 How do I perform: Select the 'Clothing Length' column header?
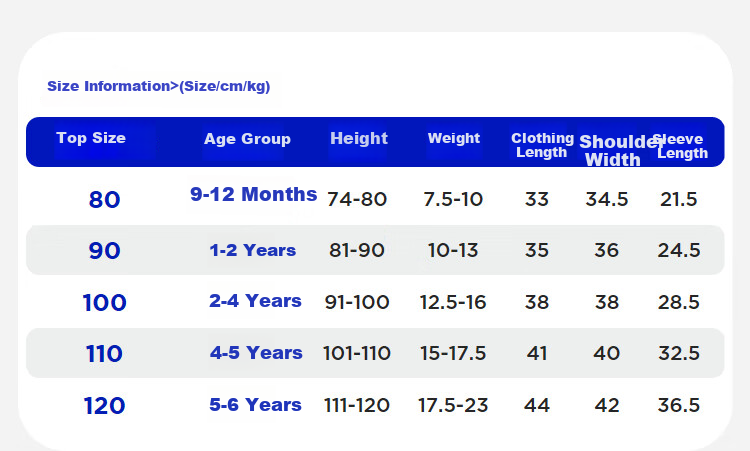pos(542,145)
